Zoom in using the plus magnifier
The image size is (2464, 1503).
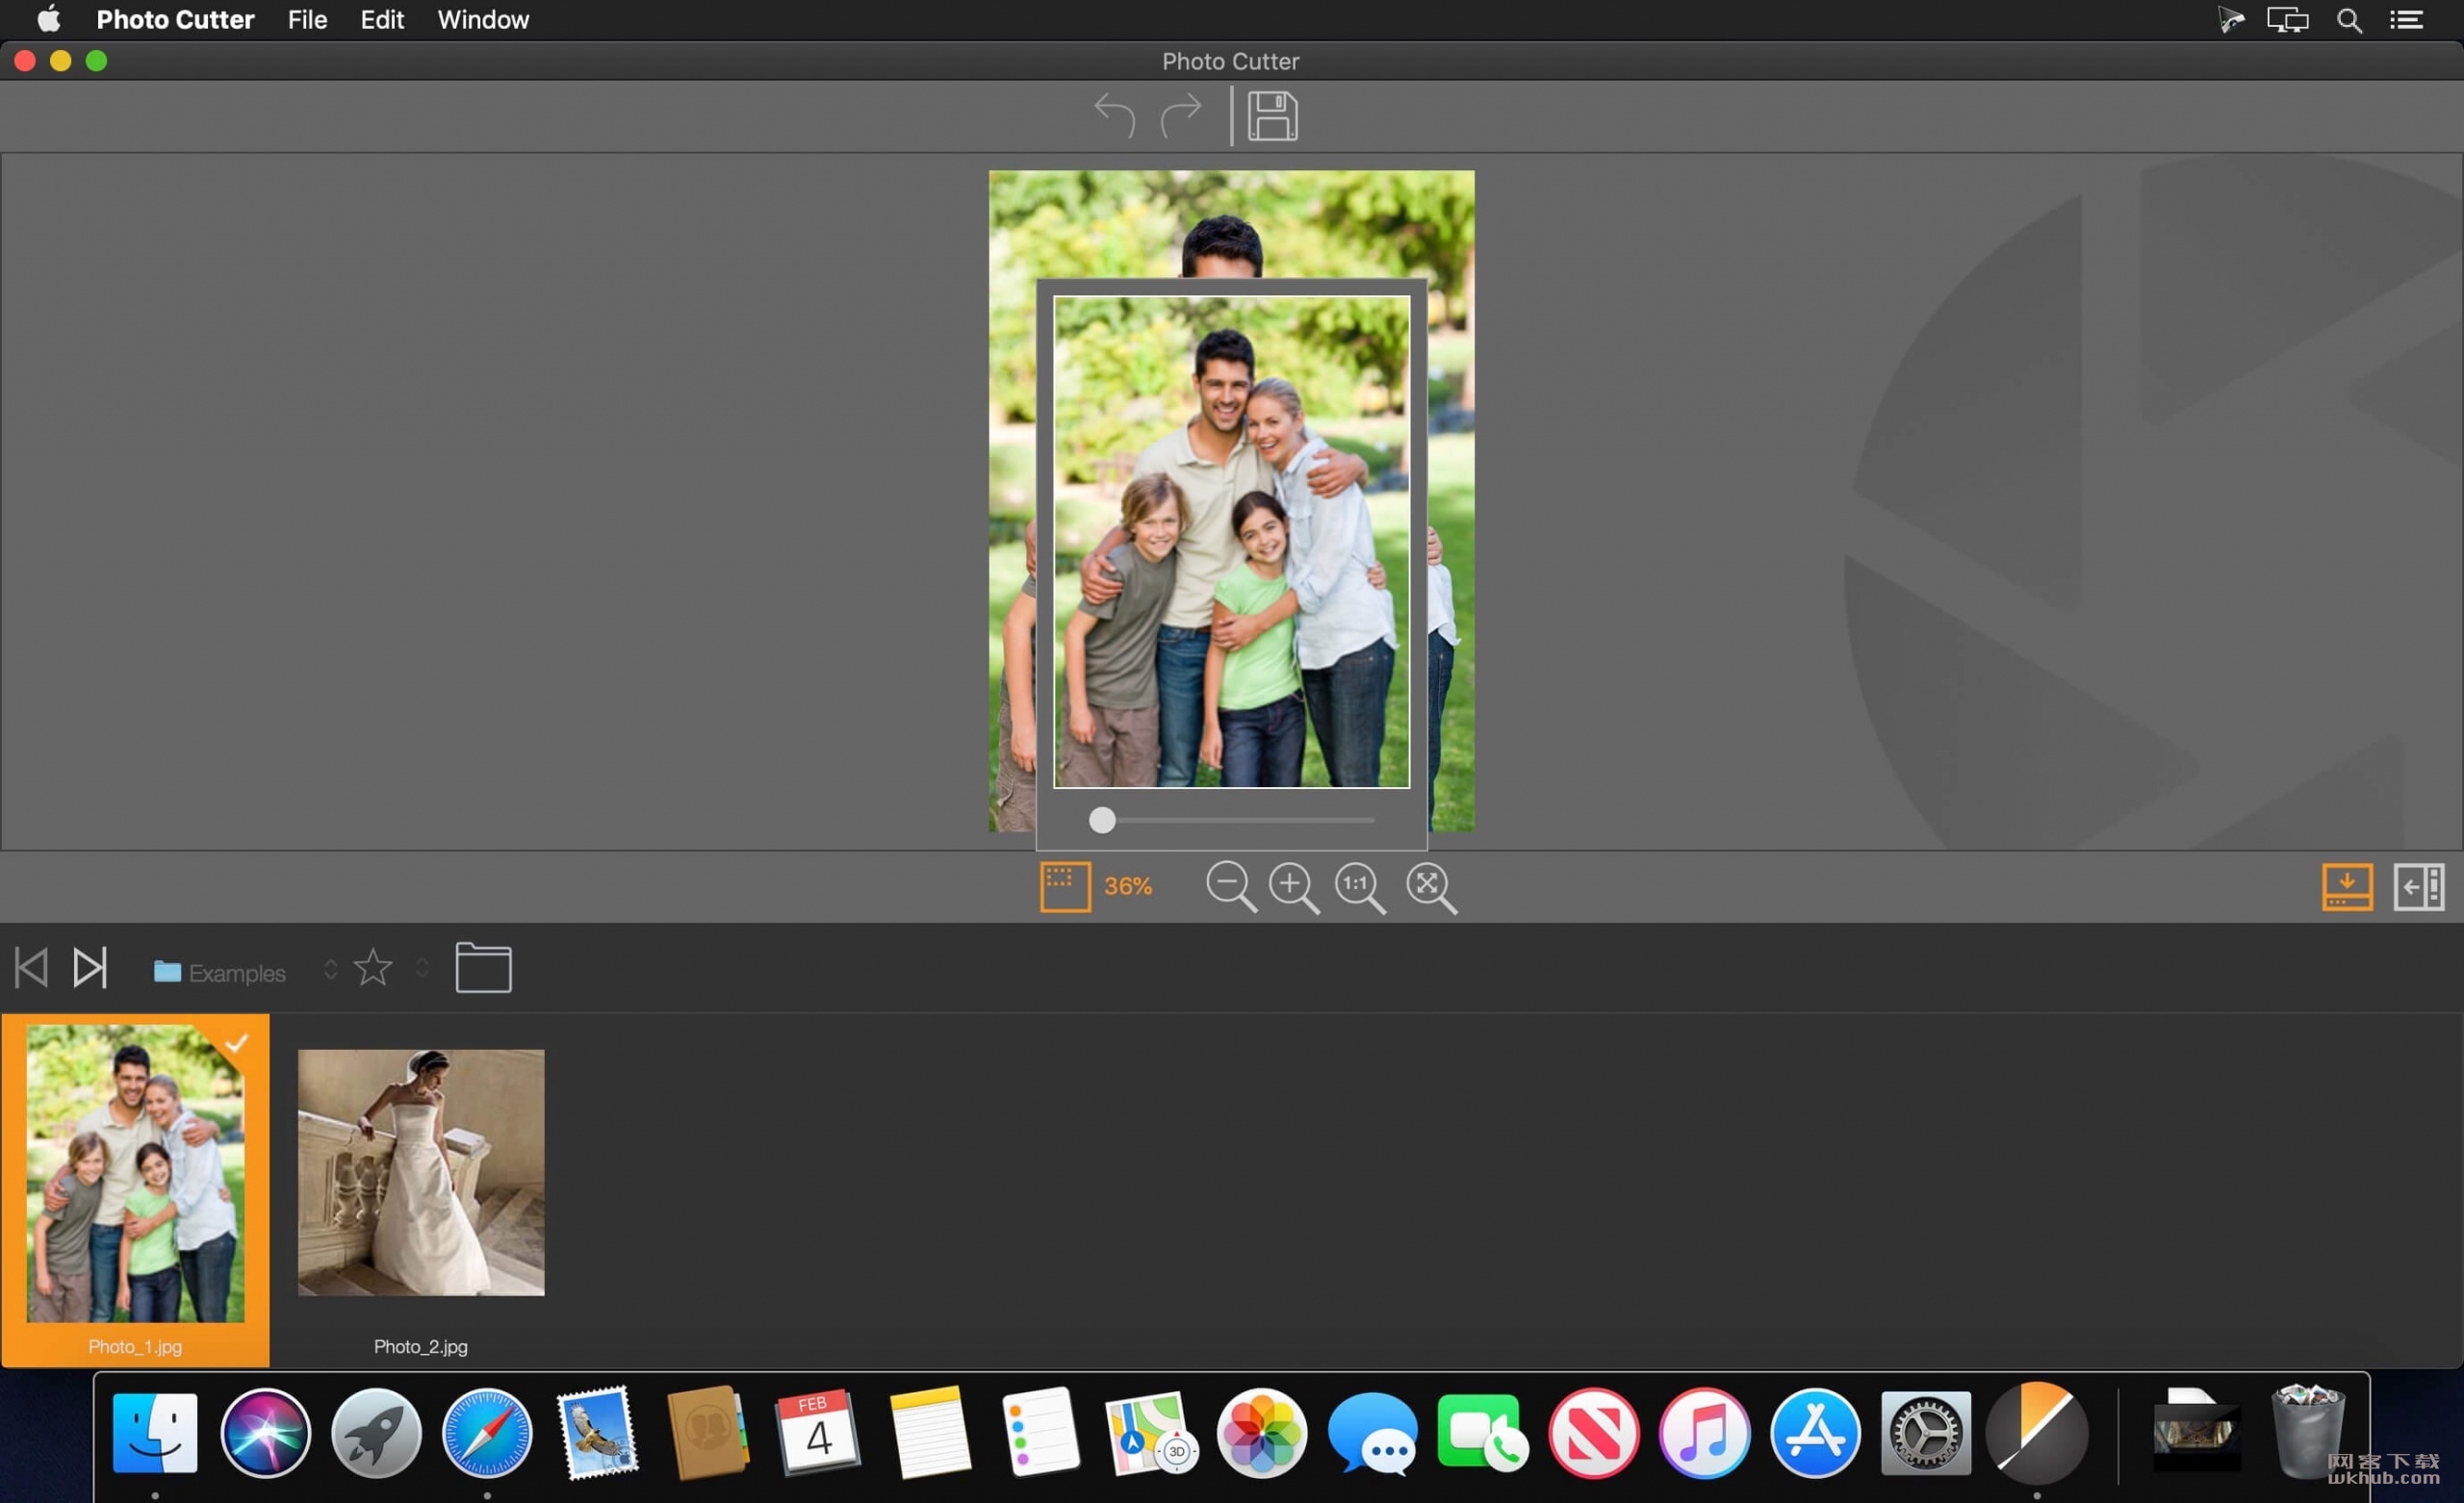click(1294, 887)
